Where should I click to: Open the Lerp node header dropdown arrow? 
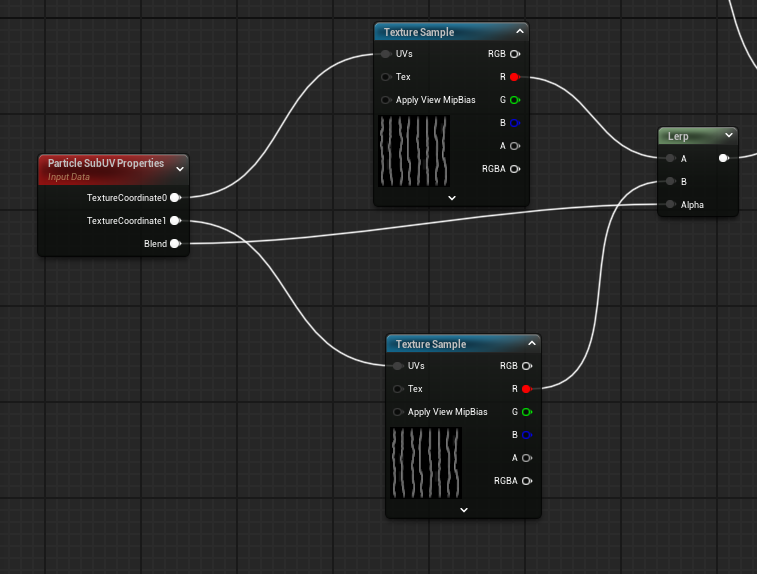[729, 135]
